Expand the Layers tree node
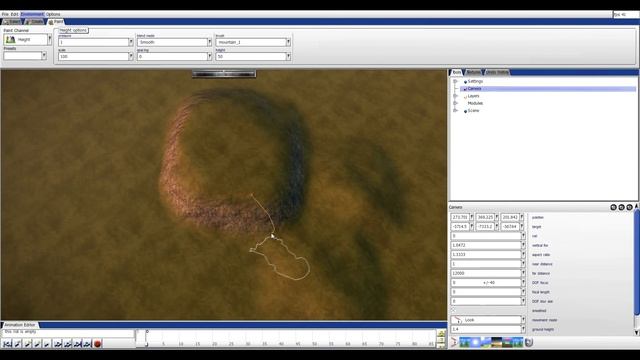Viewport: 640px width, 360px height. pyautogui.click(x=455, y=96)
